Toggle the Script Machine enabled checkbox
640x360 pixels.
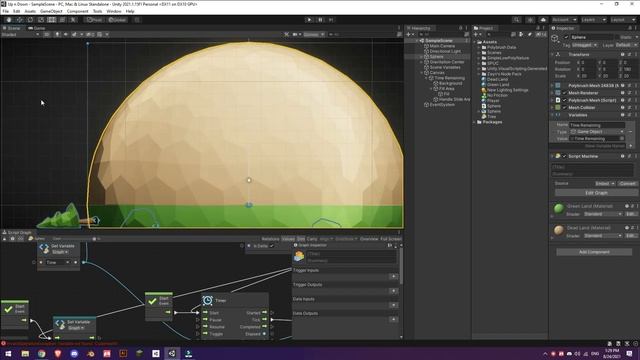[x=564, y=156]
